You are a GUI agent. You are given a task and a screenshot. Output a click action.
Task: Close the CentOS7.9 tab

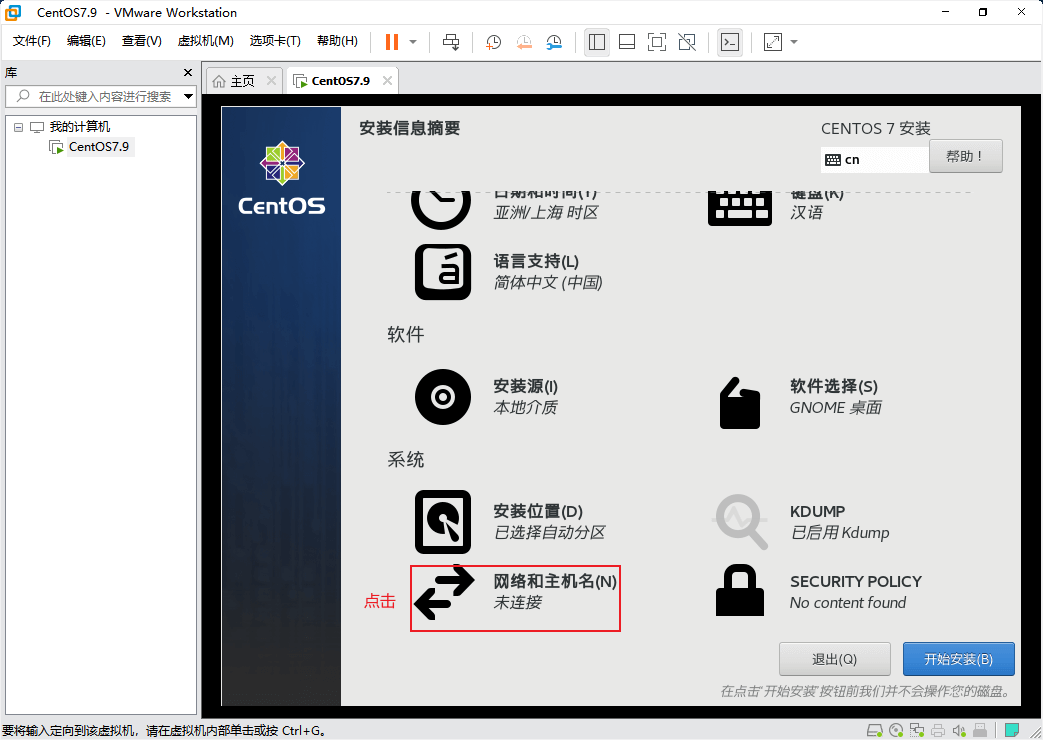[387, 81]
